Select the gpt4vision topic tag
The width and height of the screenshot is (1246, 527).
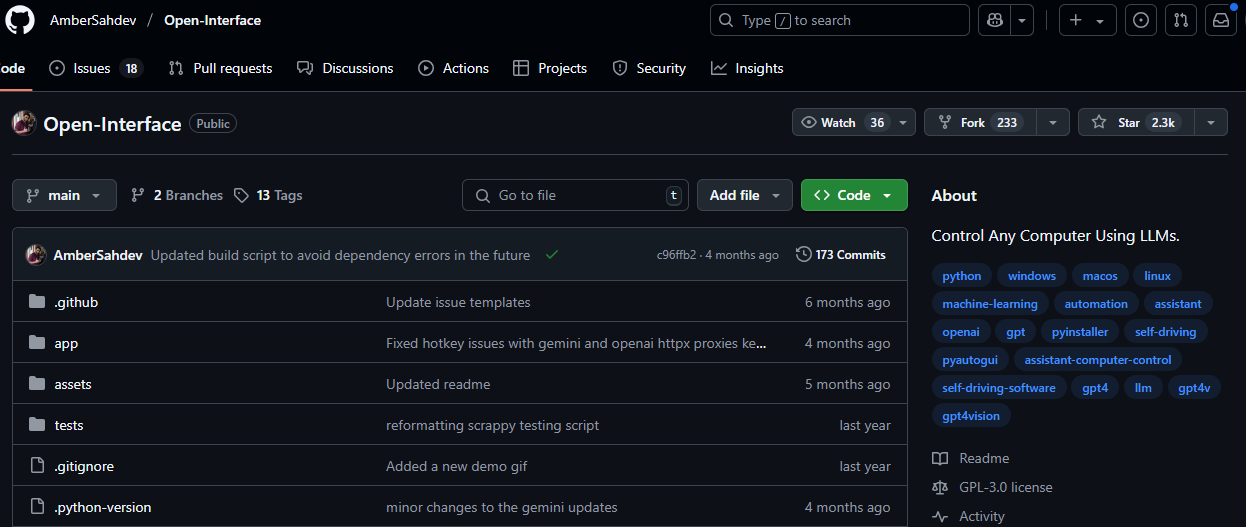[x=971, y=416]
